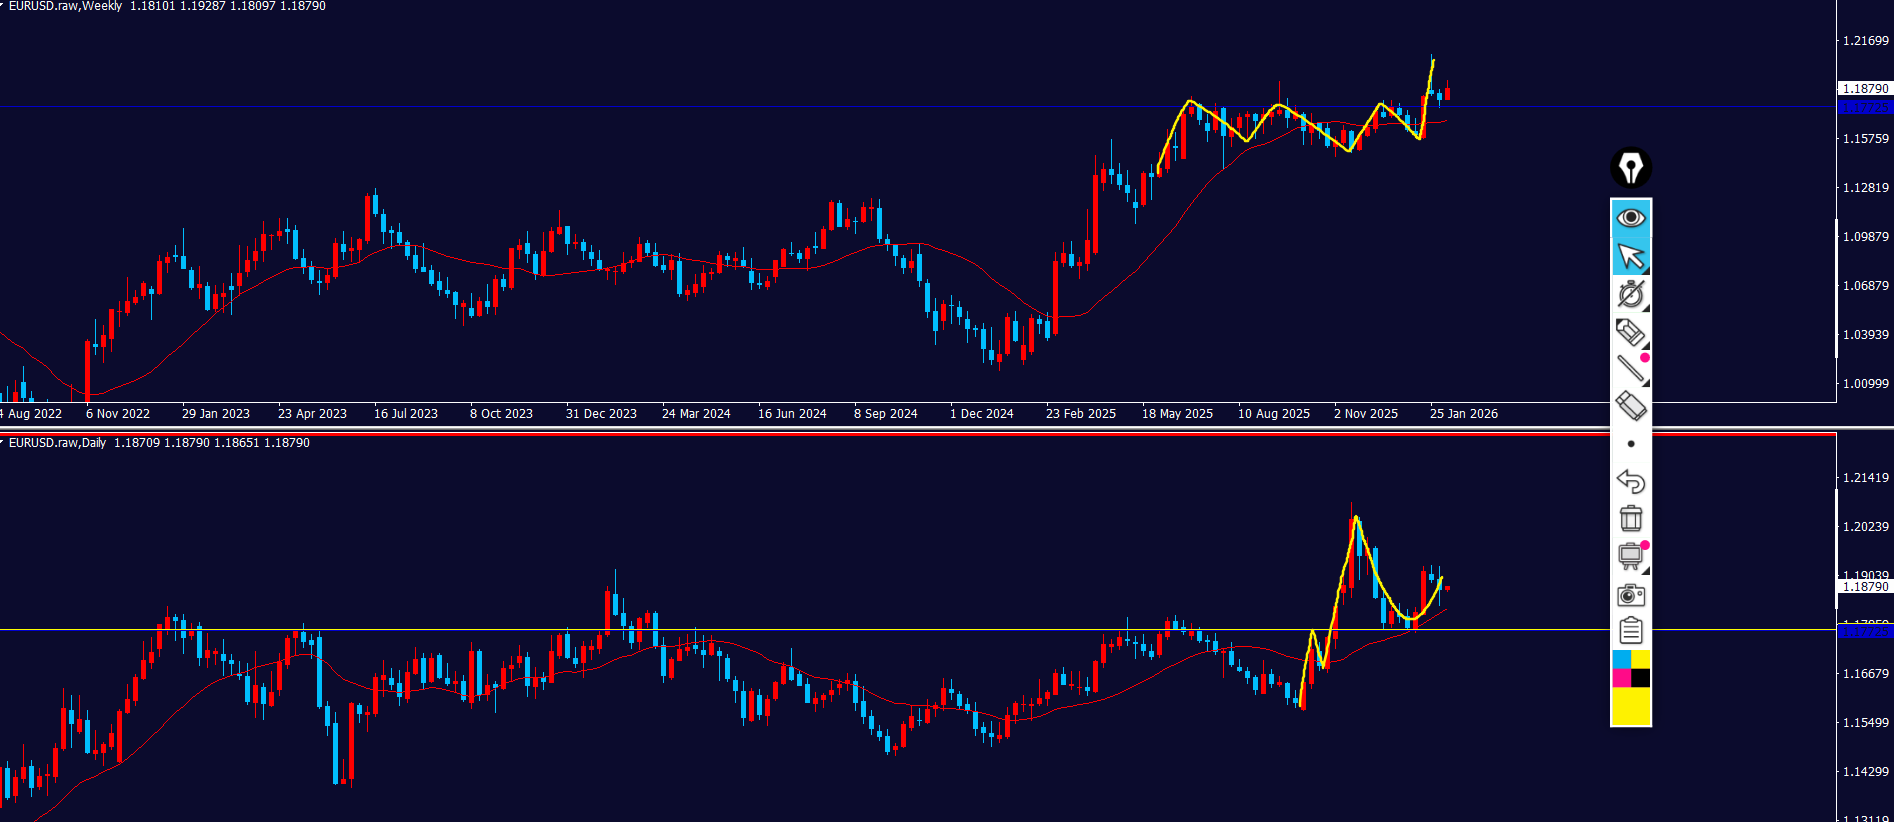Click the EURUSD.raw,Daily chart title
Screen dimensions: 1894x822
[x=57, y=443]
